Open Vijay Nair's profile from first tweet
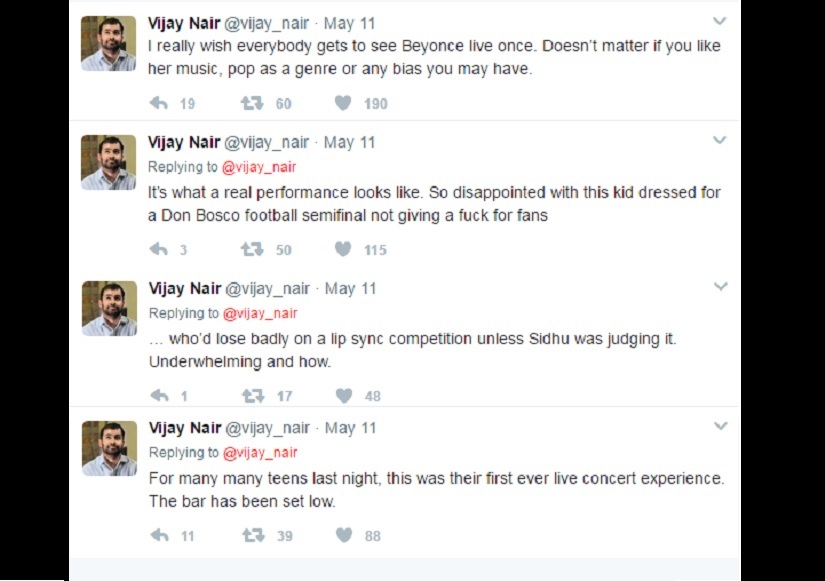 click(x=183, y=22)
